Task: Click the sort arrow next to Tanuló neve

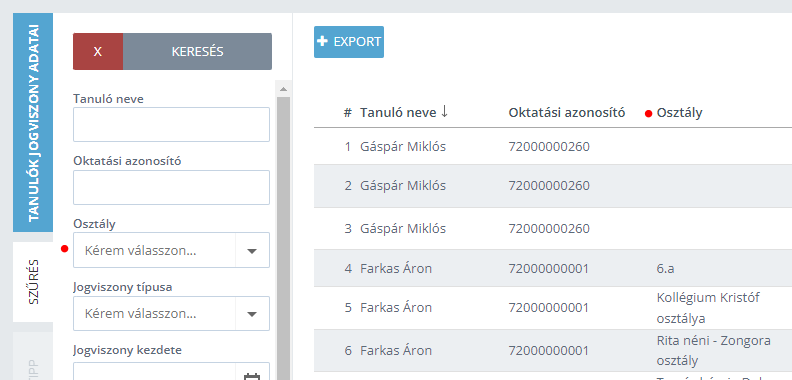Action: (x=444, y=112)
